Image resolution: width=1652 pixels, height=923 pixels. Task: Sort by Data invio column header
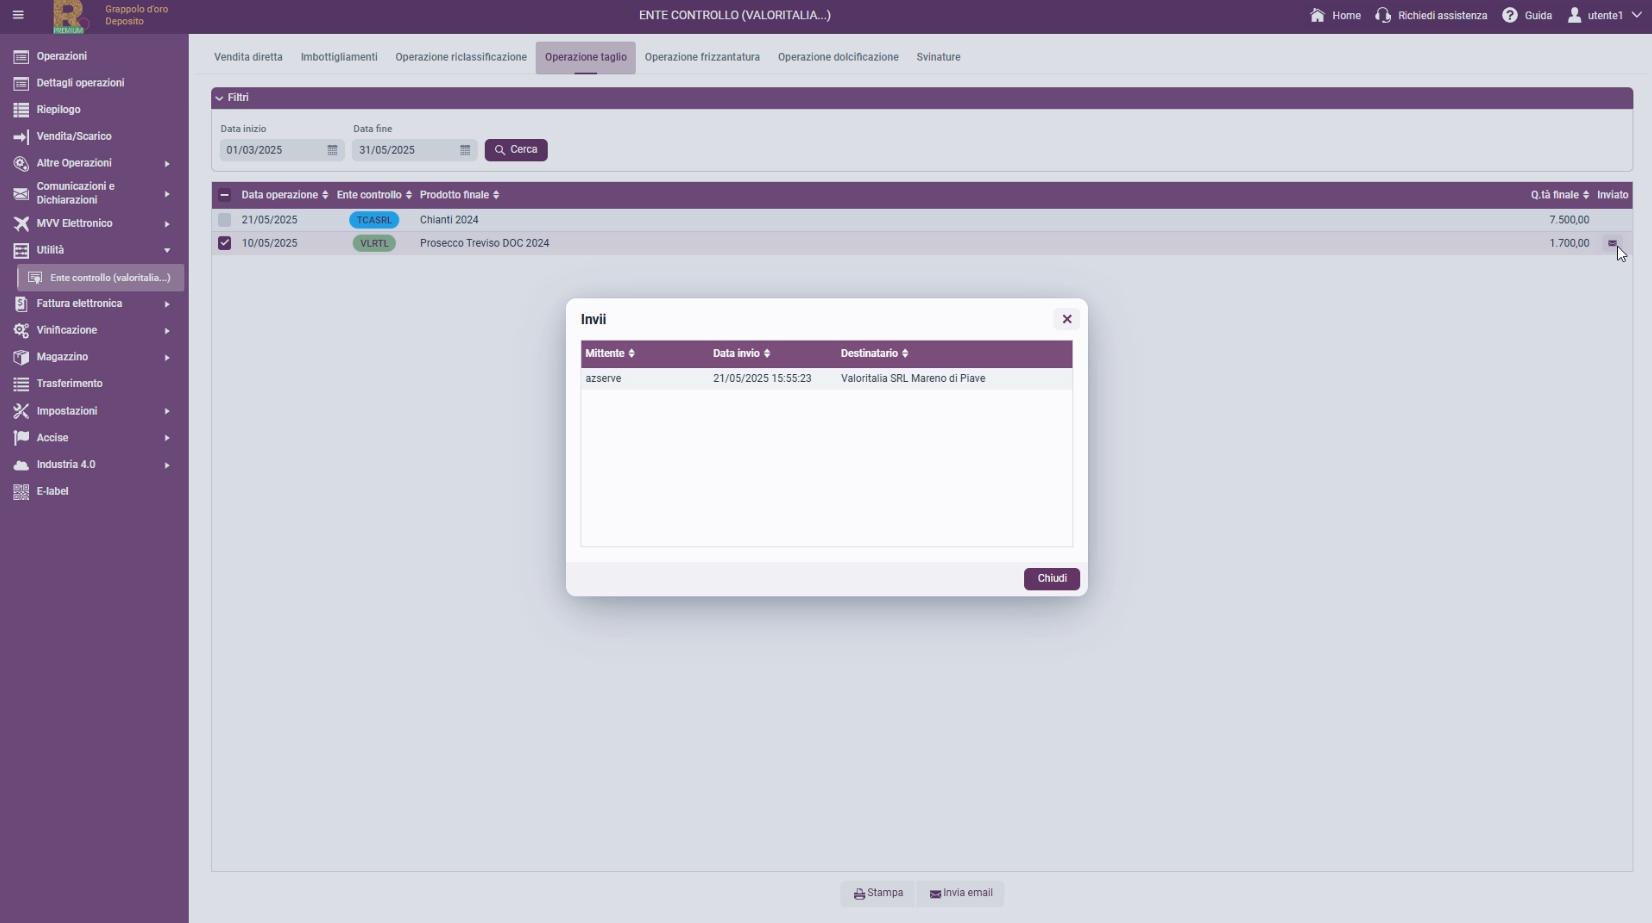pyautogui.click(x=741, y=354)
